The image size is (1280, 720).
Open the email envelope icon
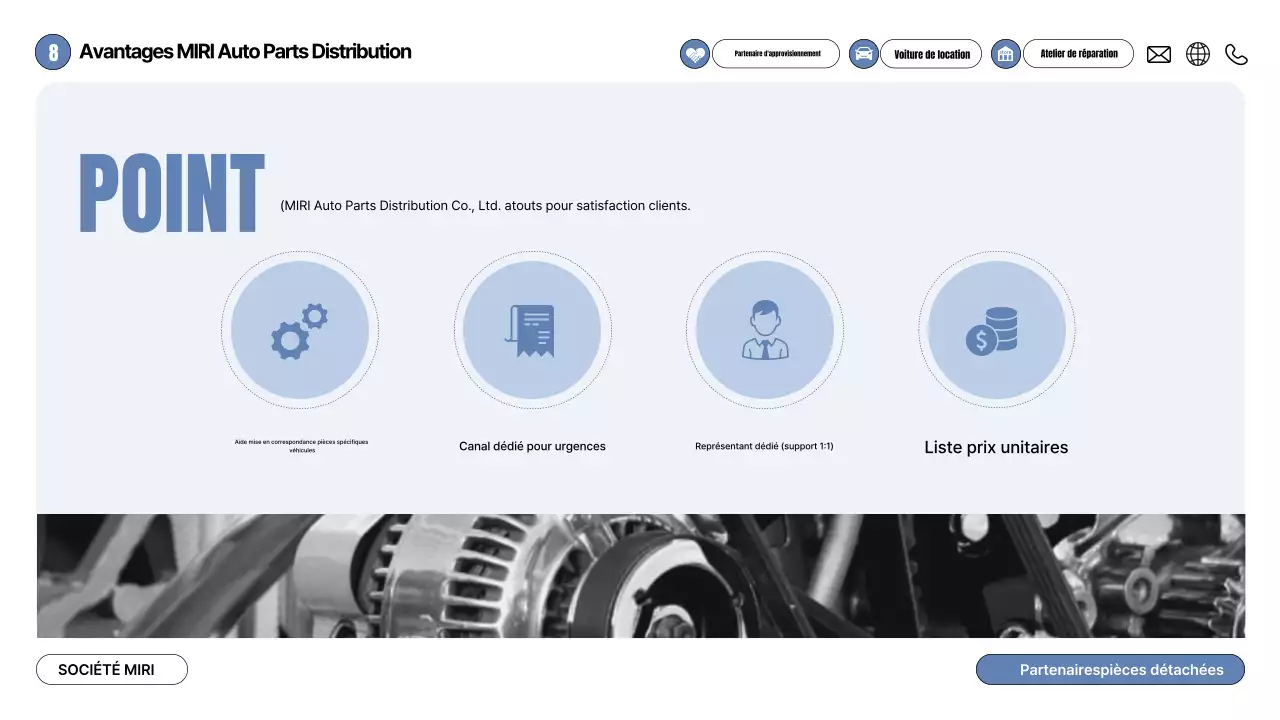click(1159, 55)
